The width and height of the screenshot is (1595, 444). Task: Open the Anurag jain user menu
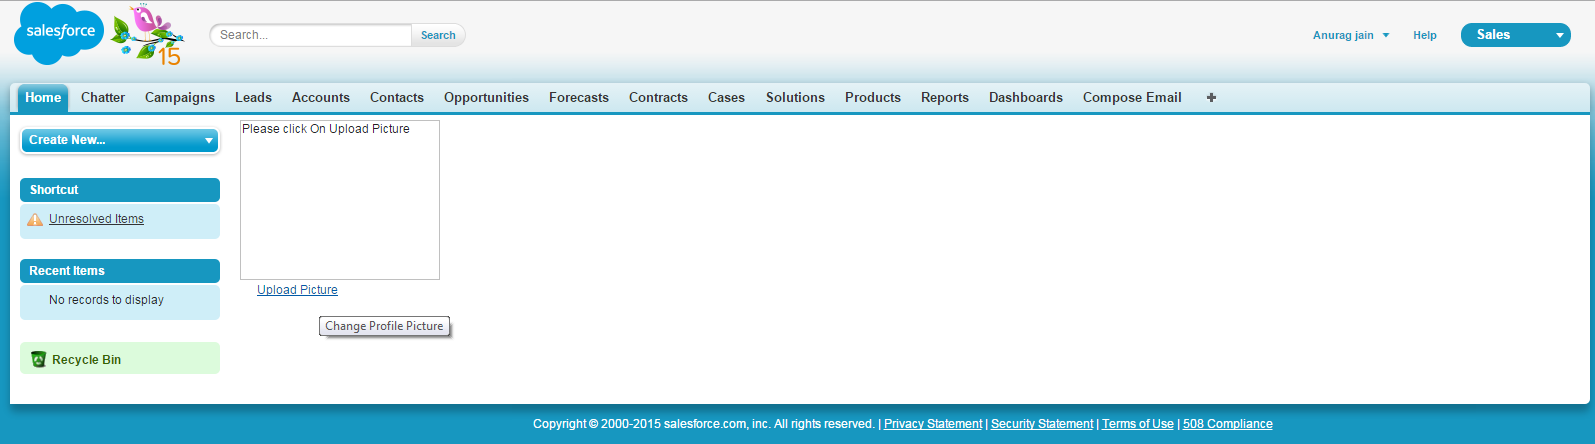(1351, 35)
